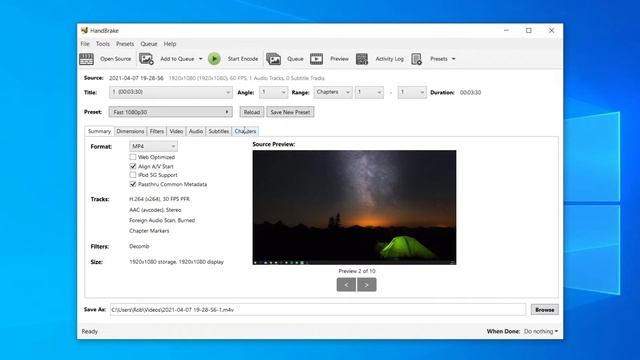The width and height of the screenshot is (640, 360).
Task: Click the 'Preview 2 of 10' text
Action: click(x=357, y=271)
